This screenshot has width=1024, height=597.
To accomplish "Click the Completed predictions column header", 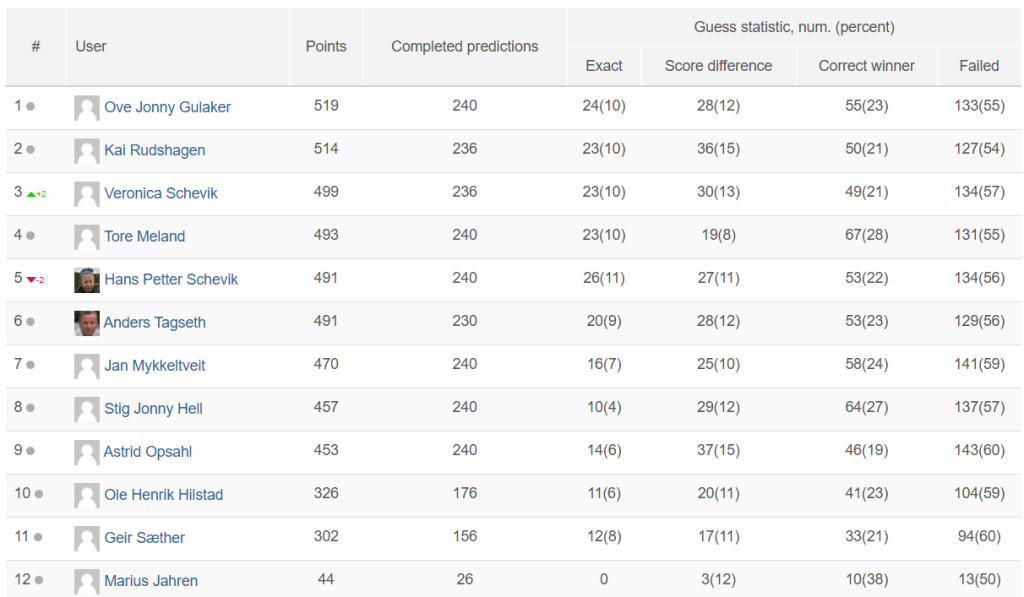I will tap(464, 46).
